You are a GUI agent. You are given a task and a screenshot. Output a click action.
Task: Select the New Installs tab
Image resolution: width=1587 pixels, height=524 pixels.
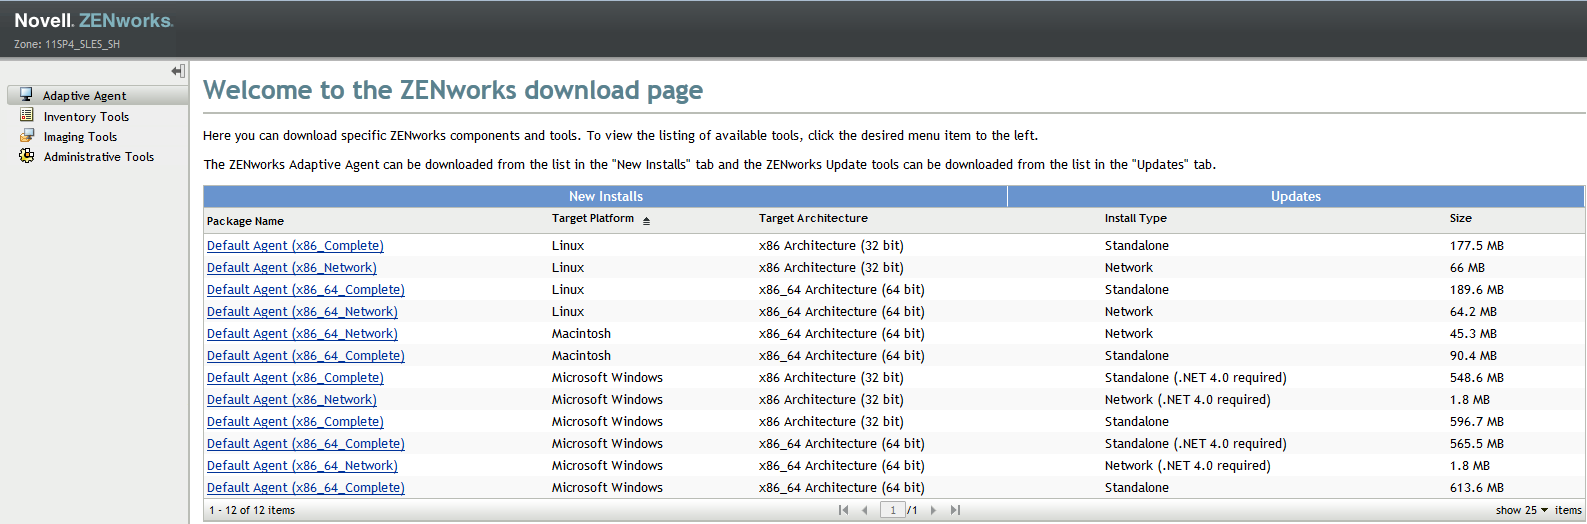tap(605, 196)
